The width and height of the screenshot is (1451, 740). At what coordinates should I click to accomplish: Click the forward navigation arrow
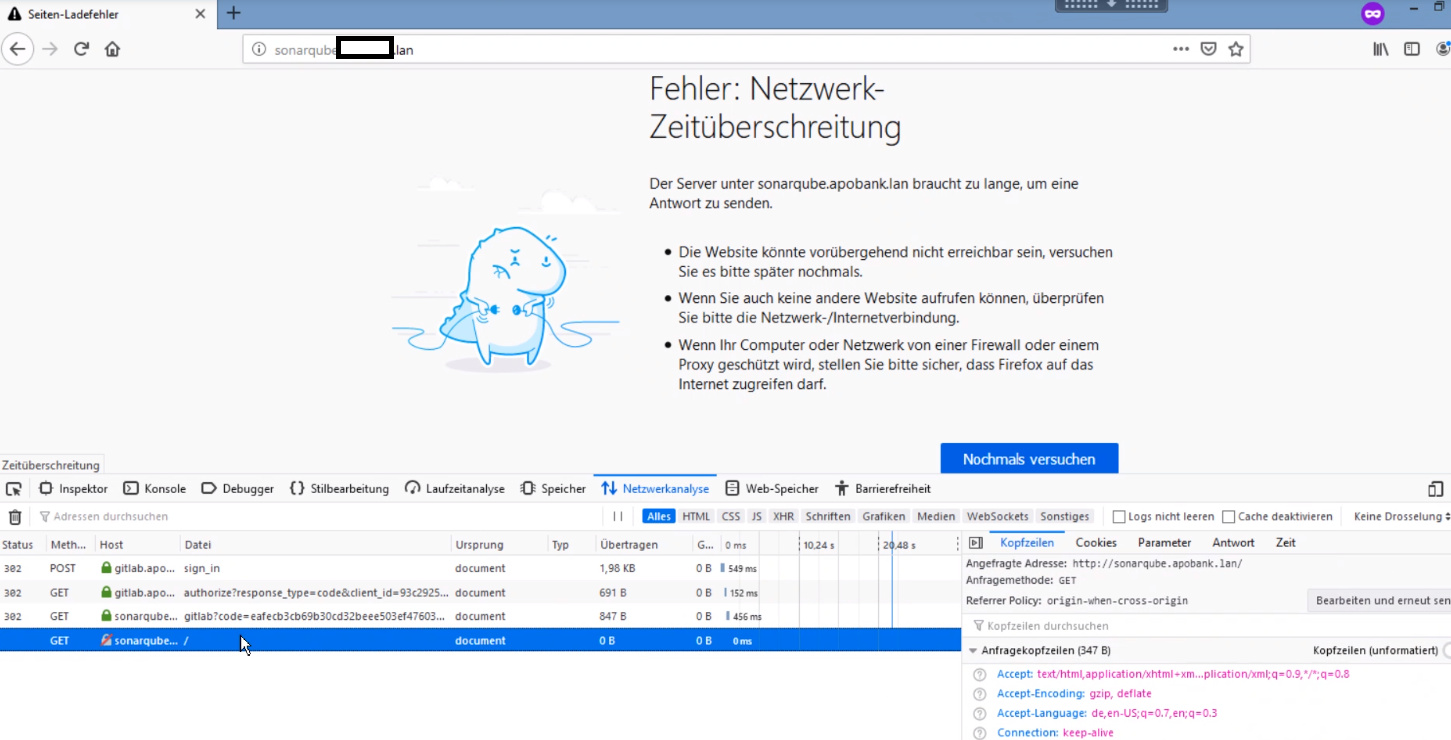(x=50, y=49)
